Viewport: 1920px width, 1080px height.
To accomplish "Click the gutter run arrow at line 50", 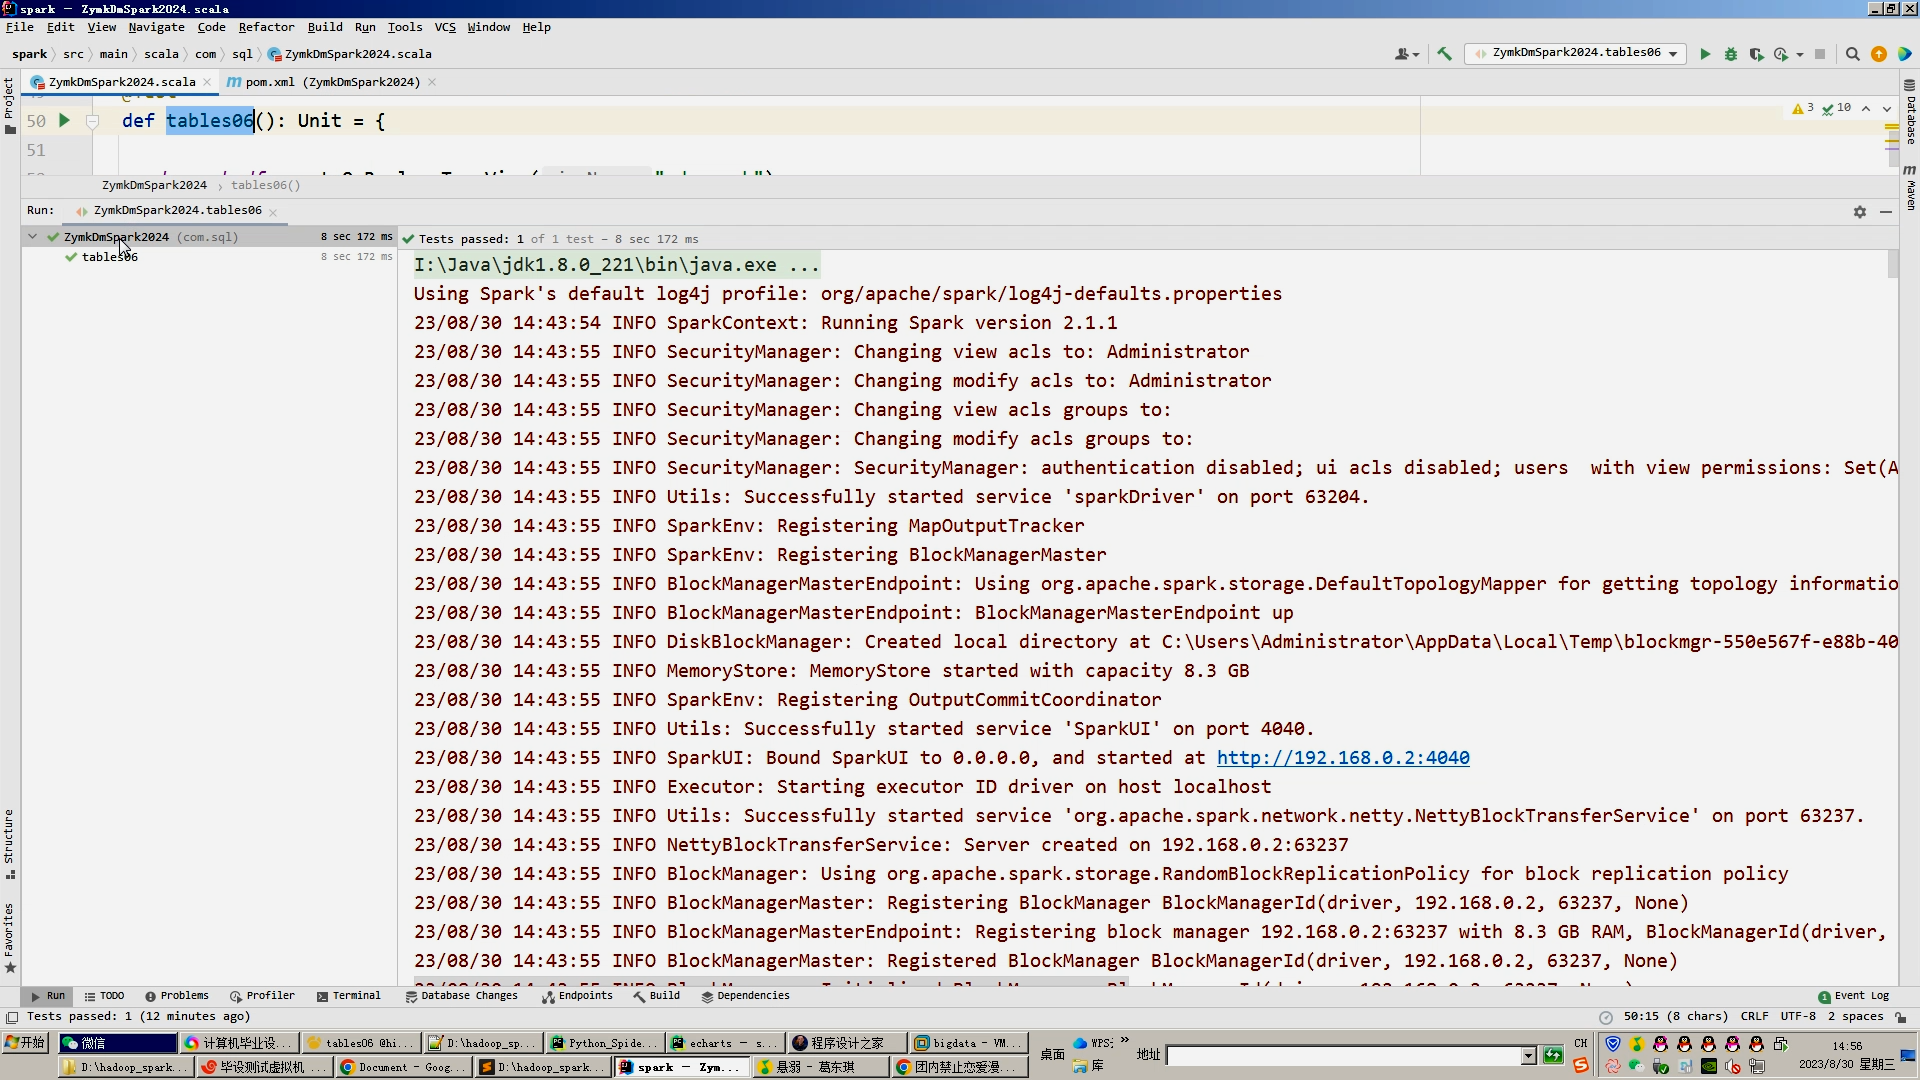I will tap(64, 121).
